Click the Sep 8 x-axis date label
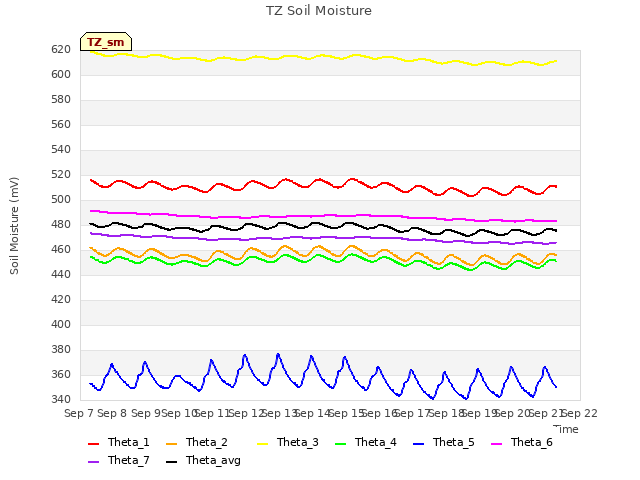Viewport: 640px width, 480px height. point(112,413)
